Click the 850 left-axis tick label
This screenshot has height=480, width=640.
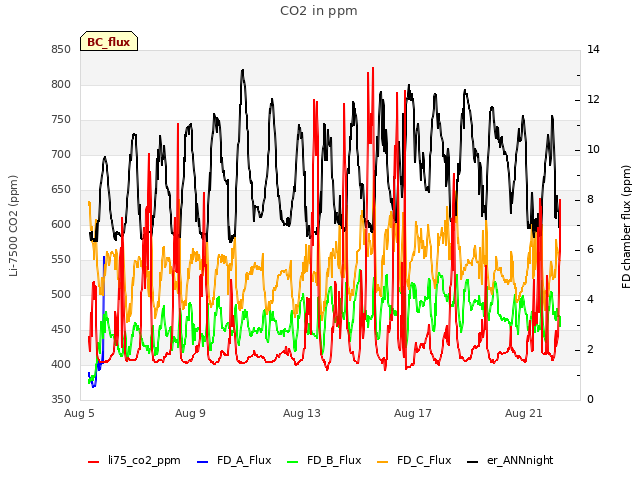[x=61, y=50]
